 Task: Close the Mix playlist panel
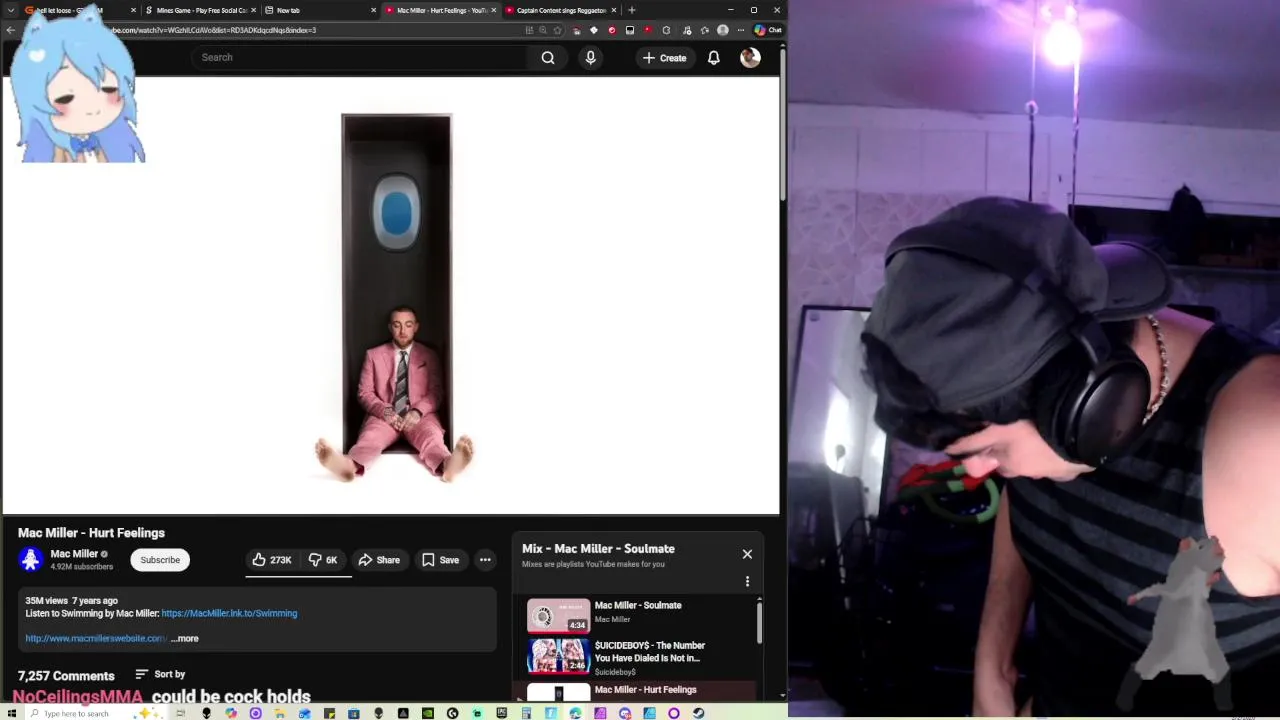(747, 554)
